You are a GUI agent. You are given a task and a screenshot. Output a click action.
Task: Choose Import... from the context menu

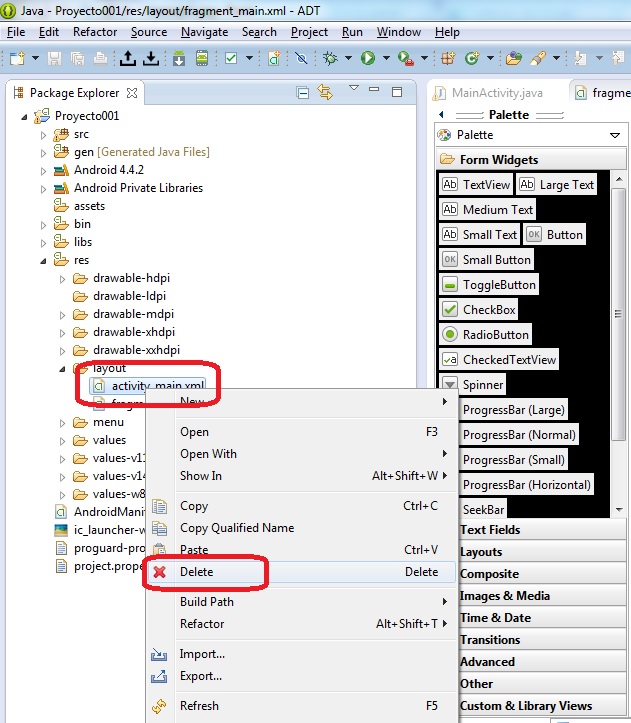pos(301,654)
